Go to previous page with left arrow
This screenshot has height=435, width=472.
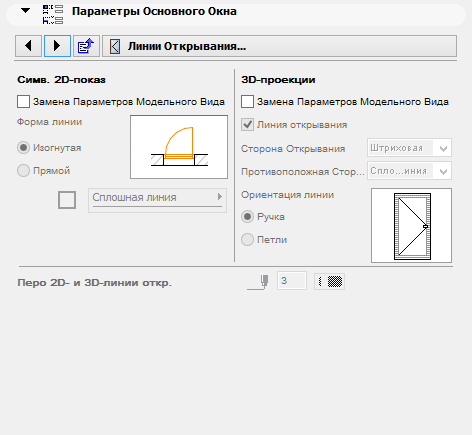coord(28,46)
